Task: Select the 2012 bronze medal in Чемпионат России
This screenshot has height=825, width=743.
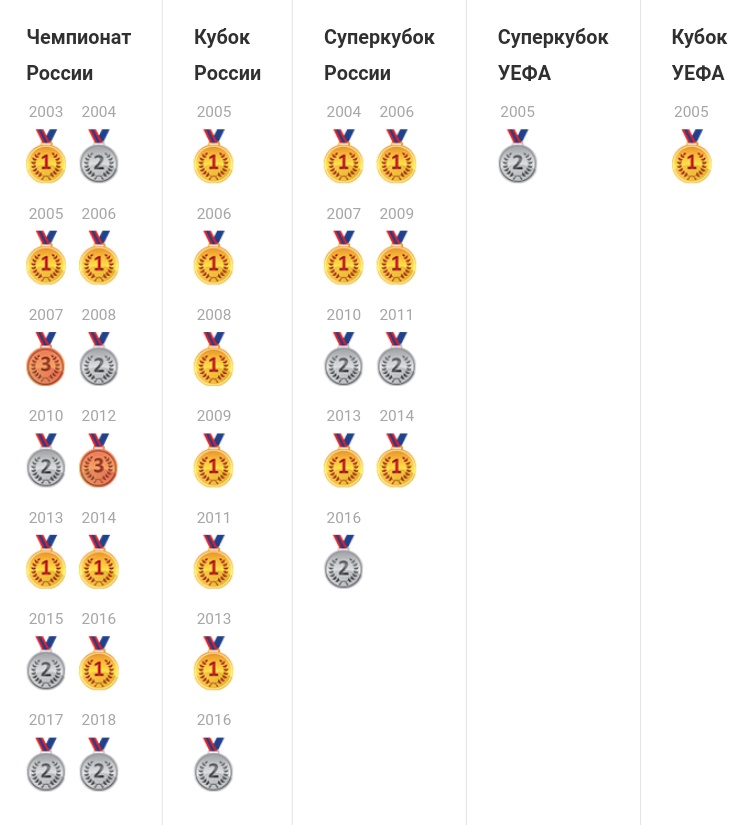Action: (x=98, y=460)
